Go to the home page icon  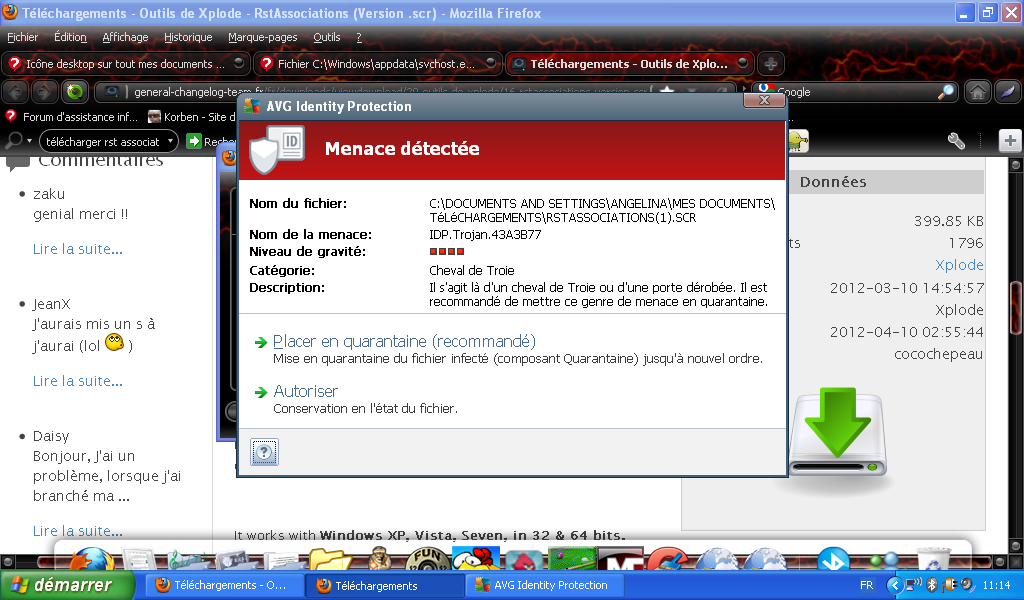tap(978, 92)
